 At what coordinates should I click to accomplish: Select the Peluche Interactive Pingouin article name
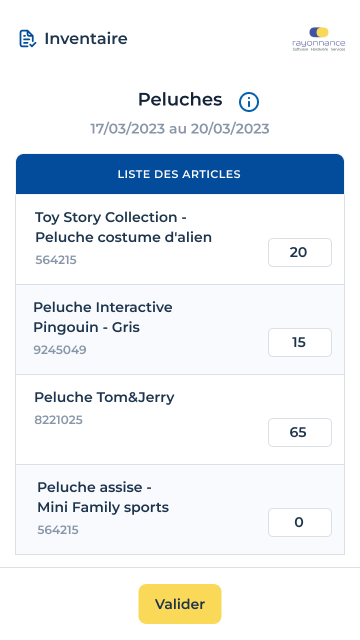(x=103, y=317)
